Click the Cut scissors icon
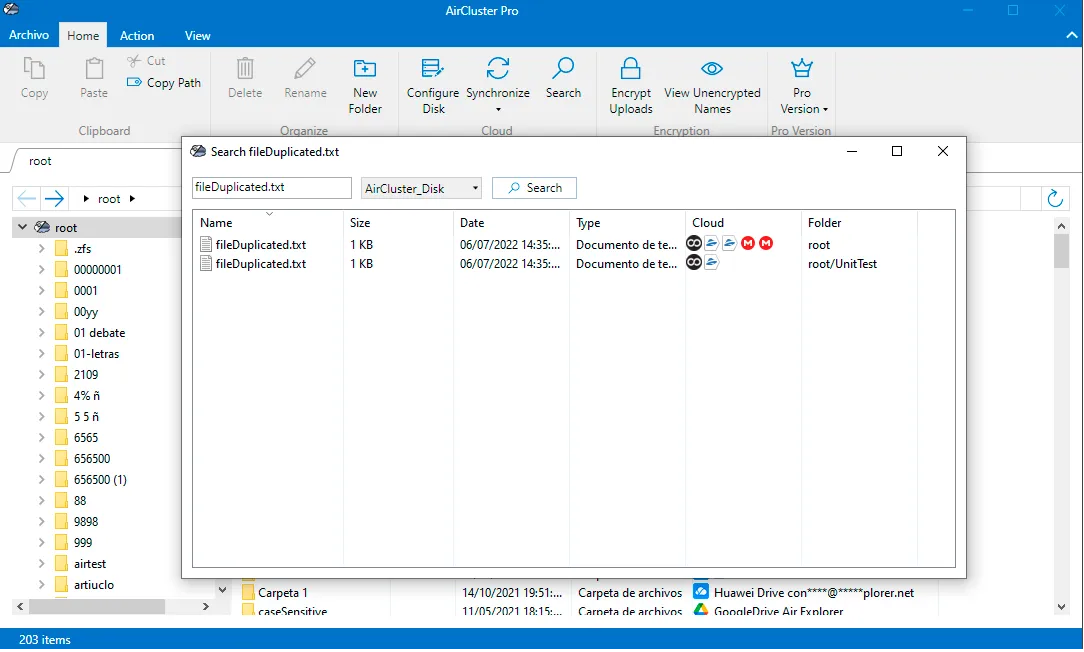The width and height of the screenshot is (1084, 652). [134, 61]
